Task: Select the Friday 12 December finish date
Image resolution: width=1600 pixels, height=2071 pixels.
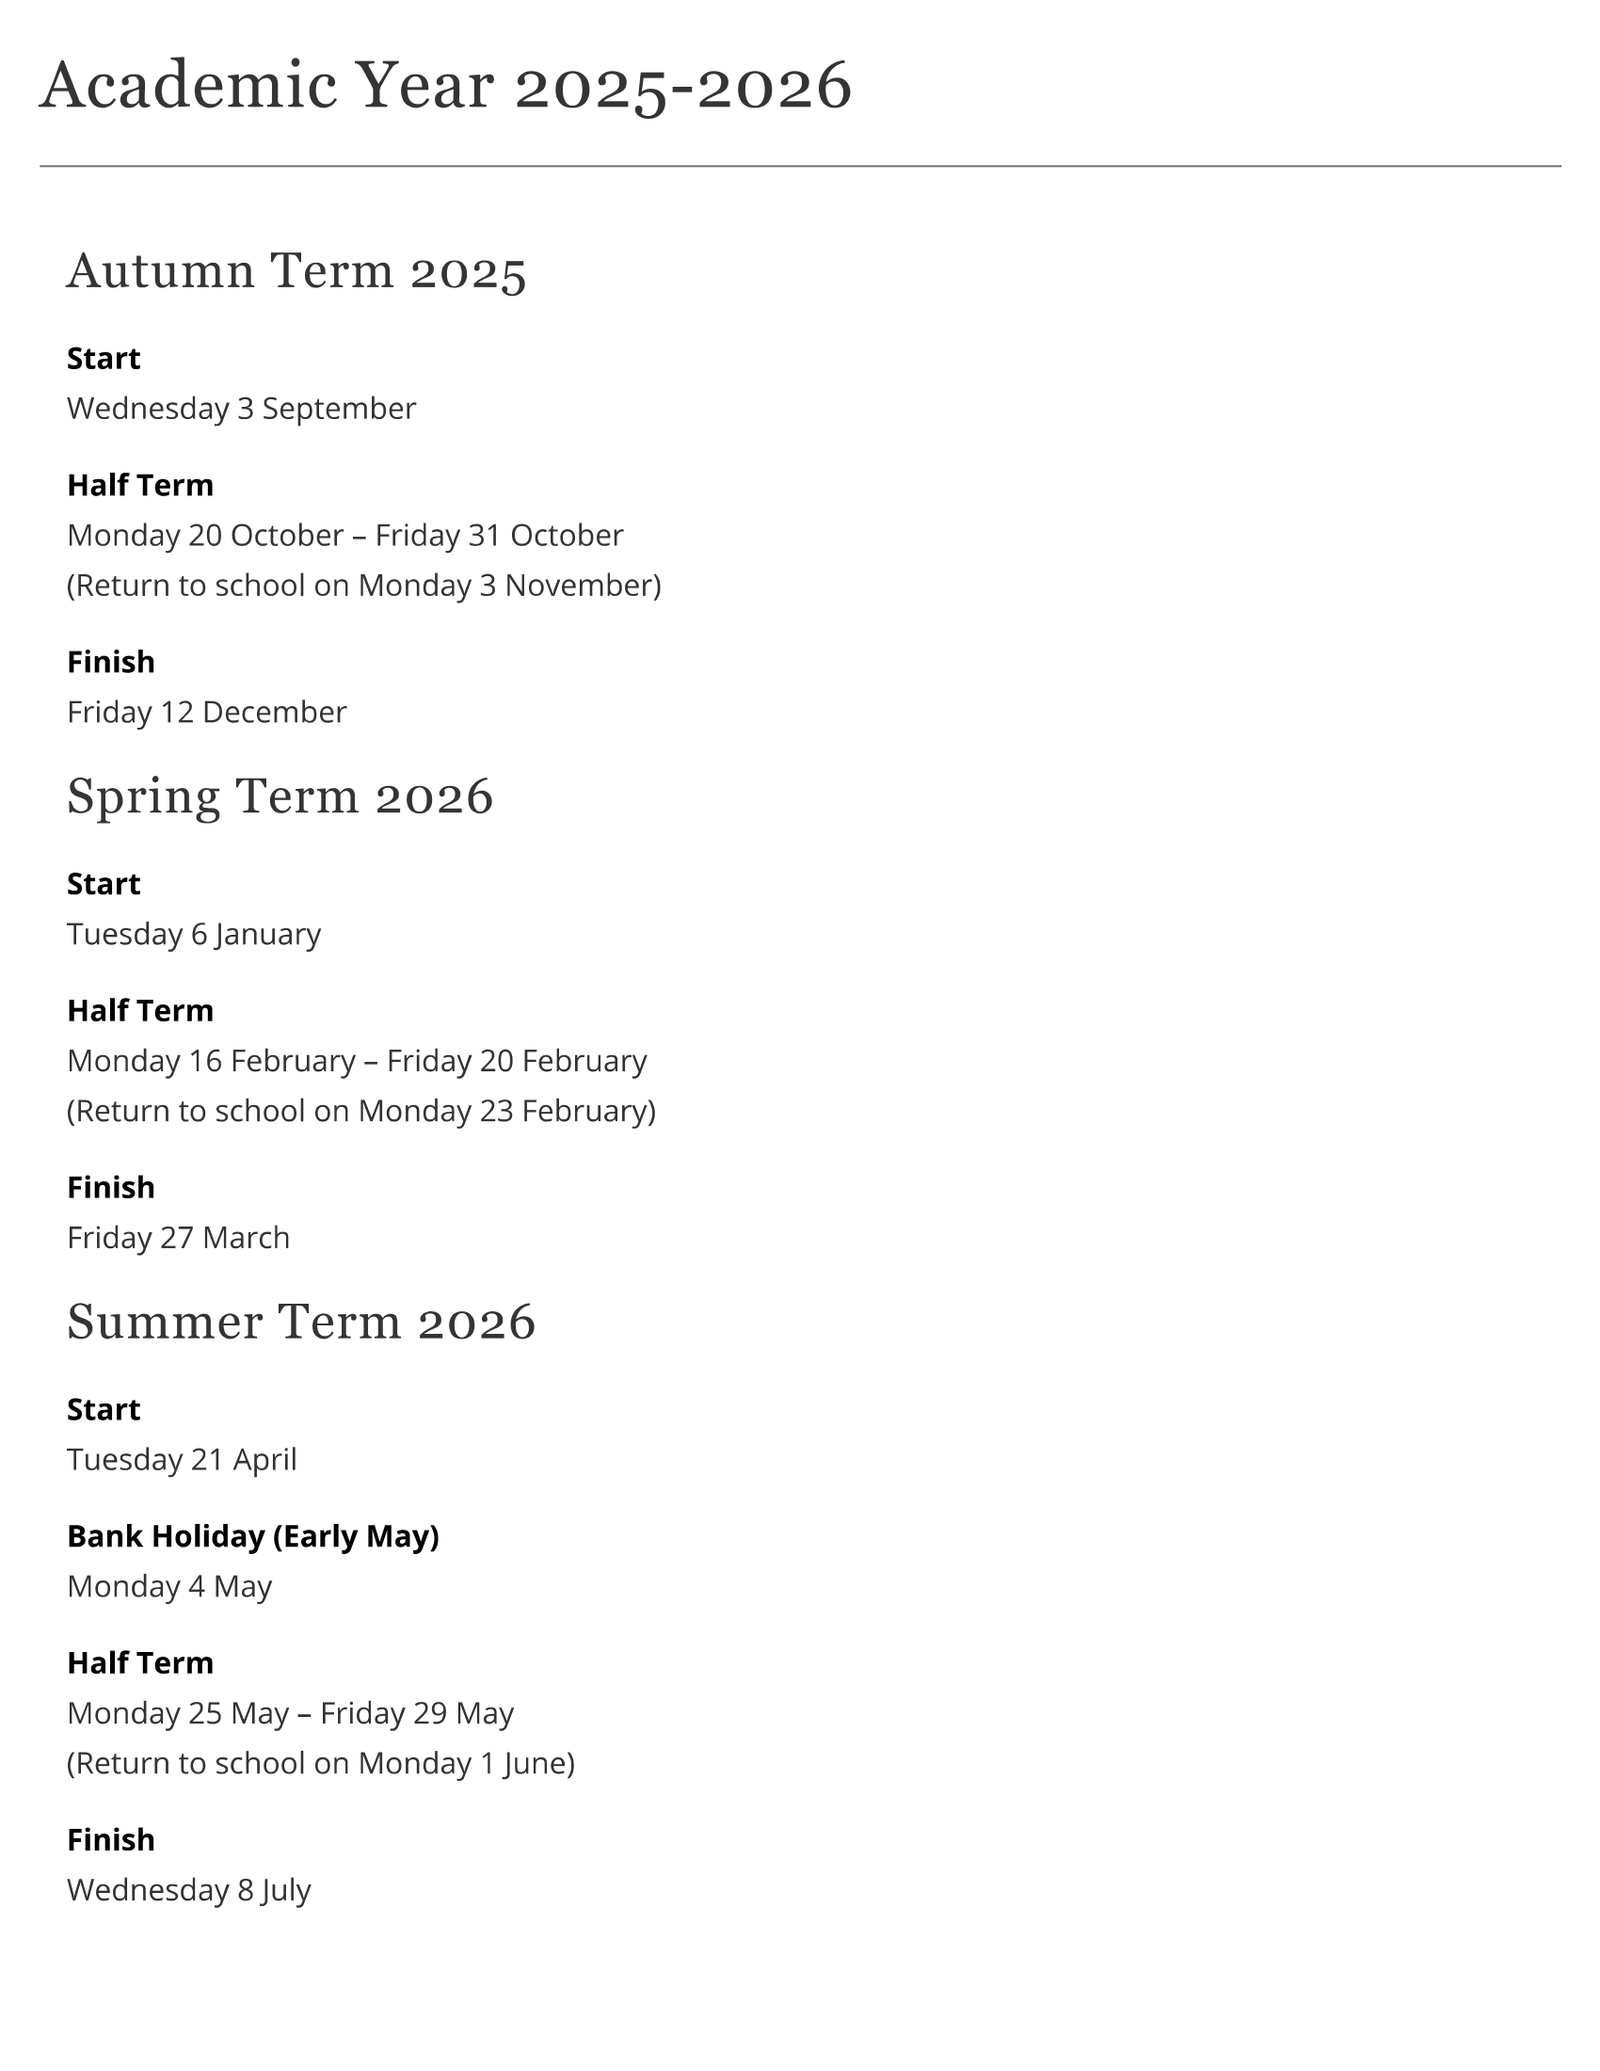Action: point(207,712)
